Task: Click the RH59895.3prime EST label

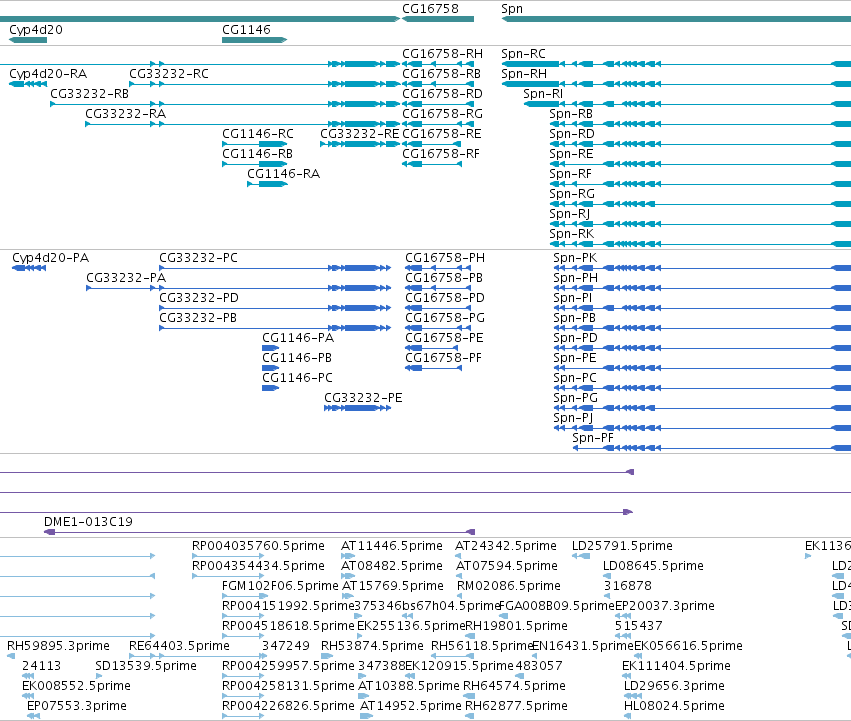Action: pos(58,646)
